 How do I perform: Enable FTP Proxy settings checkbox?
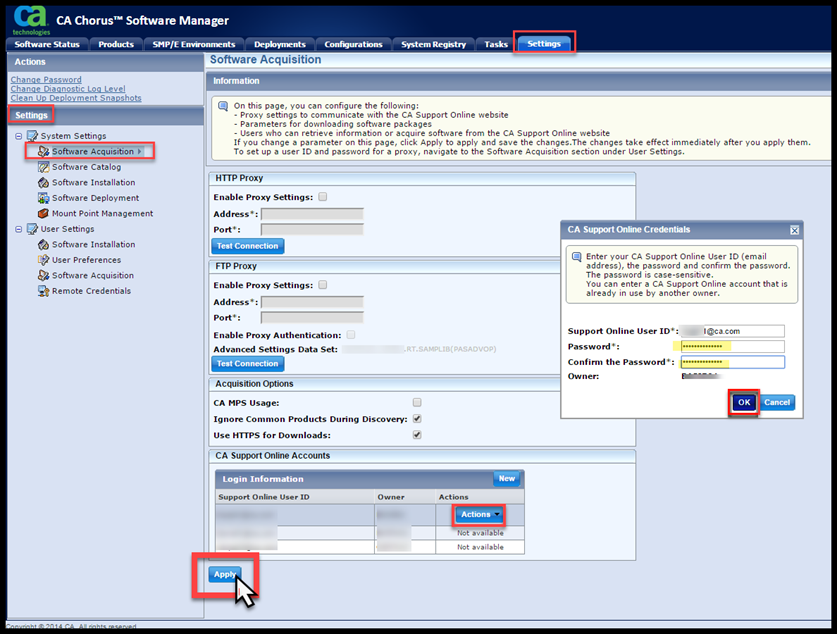click(322, 285)
